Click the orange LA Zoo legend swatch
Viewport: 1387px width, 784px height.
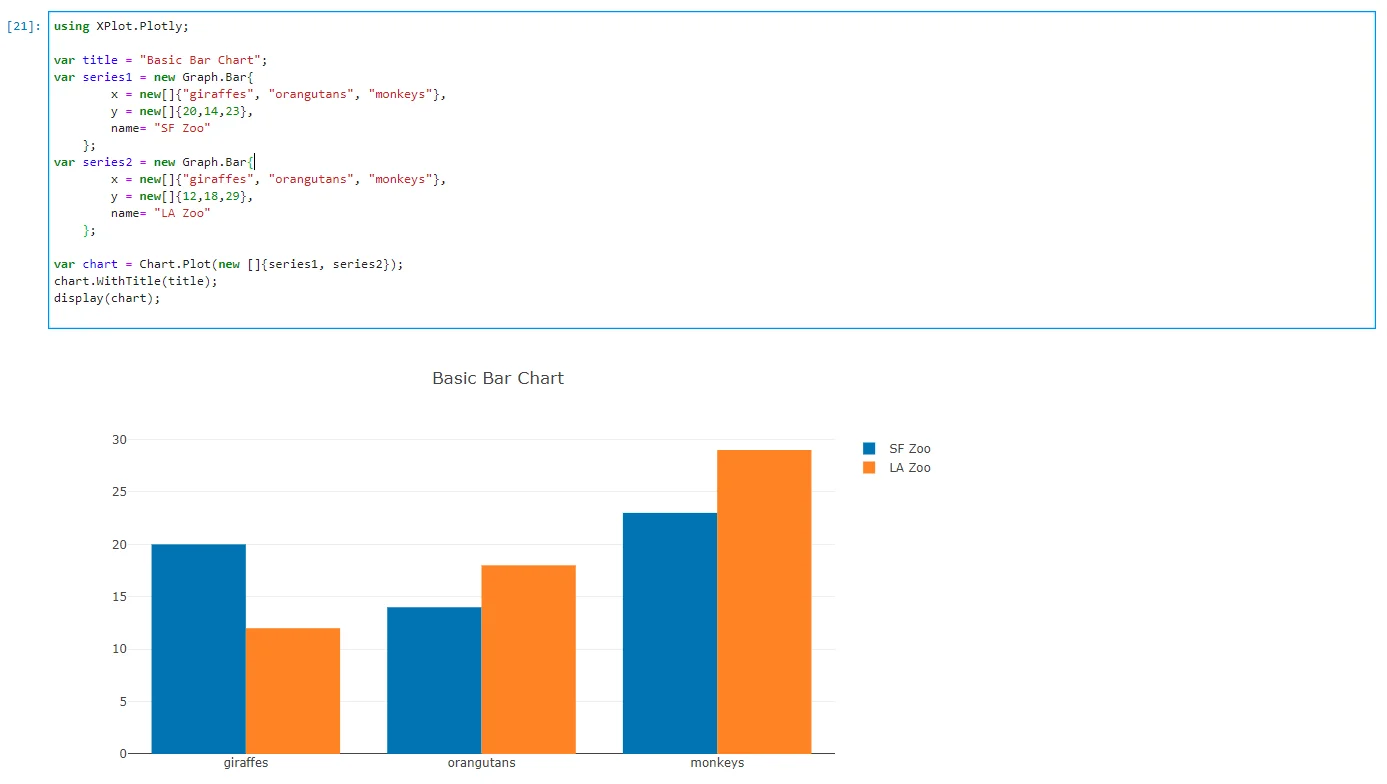pos(869,468)
